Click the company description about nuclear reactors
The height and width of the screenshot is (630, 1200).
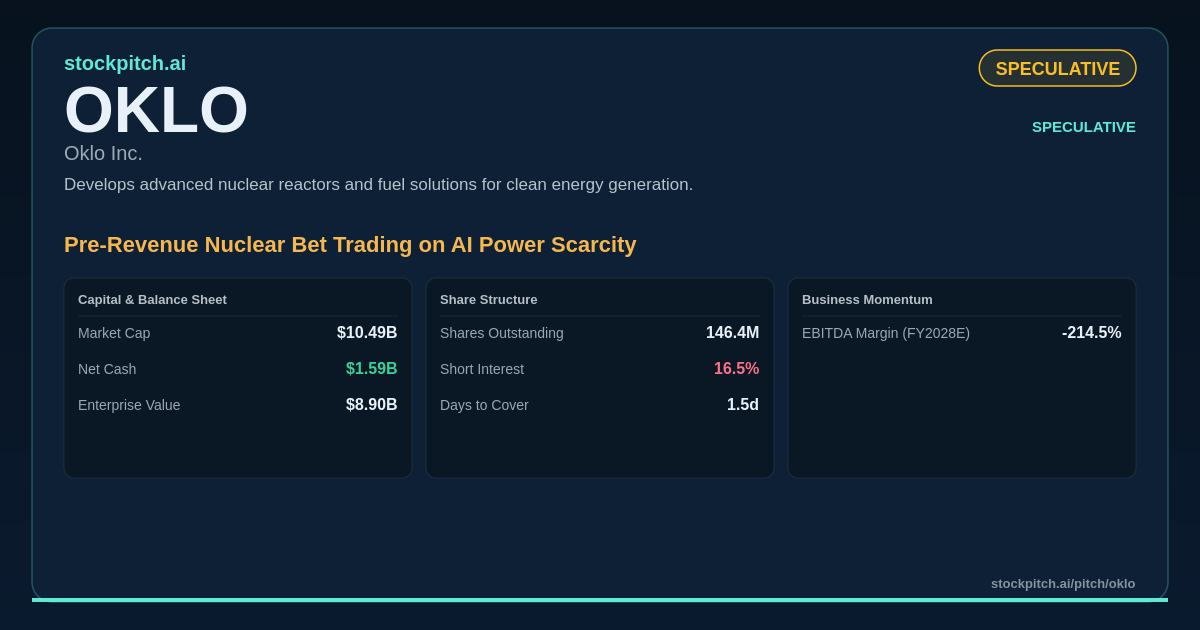(378, 185)
